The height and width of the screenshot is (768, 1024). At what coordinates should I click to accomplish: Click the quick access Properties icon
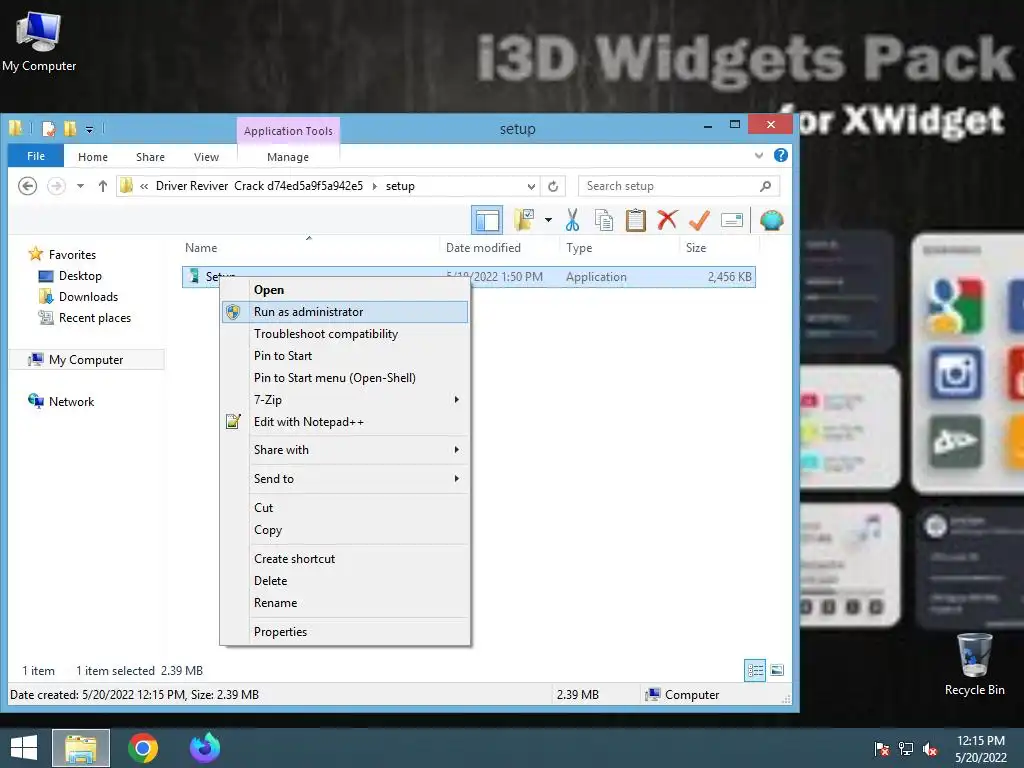point(49,129)
